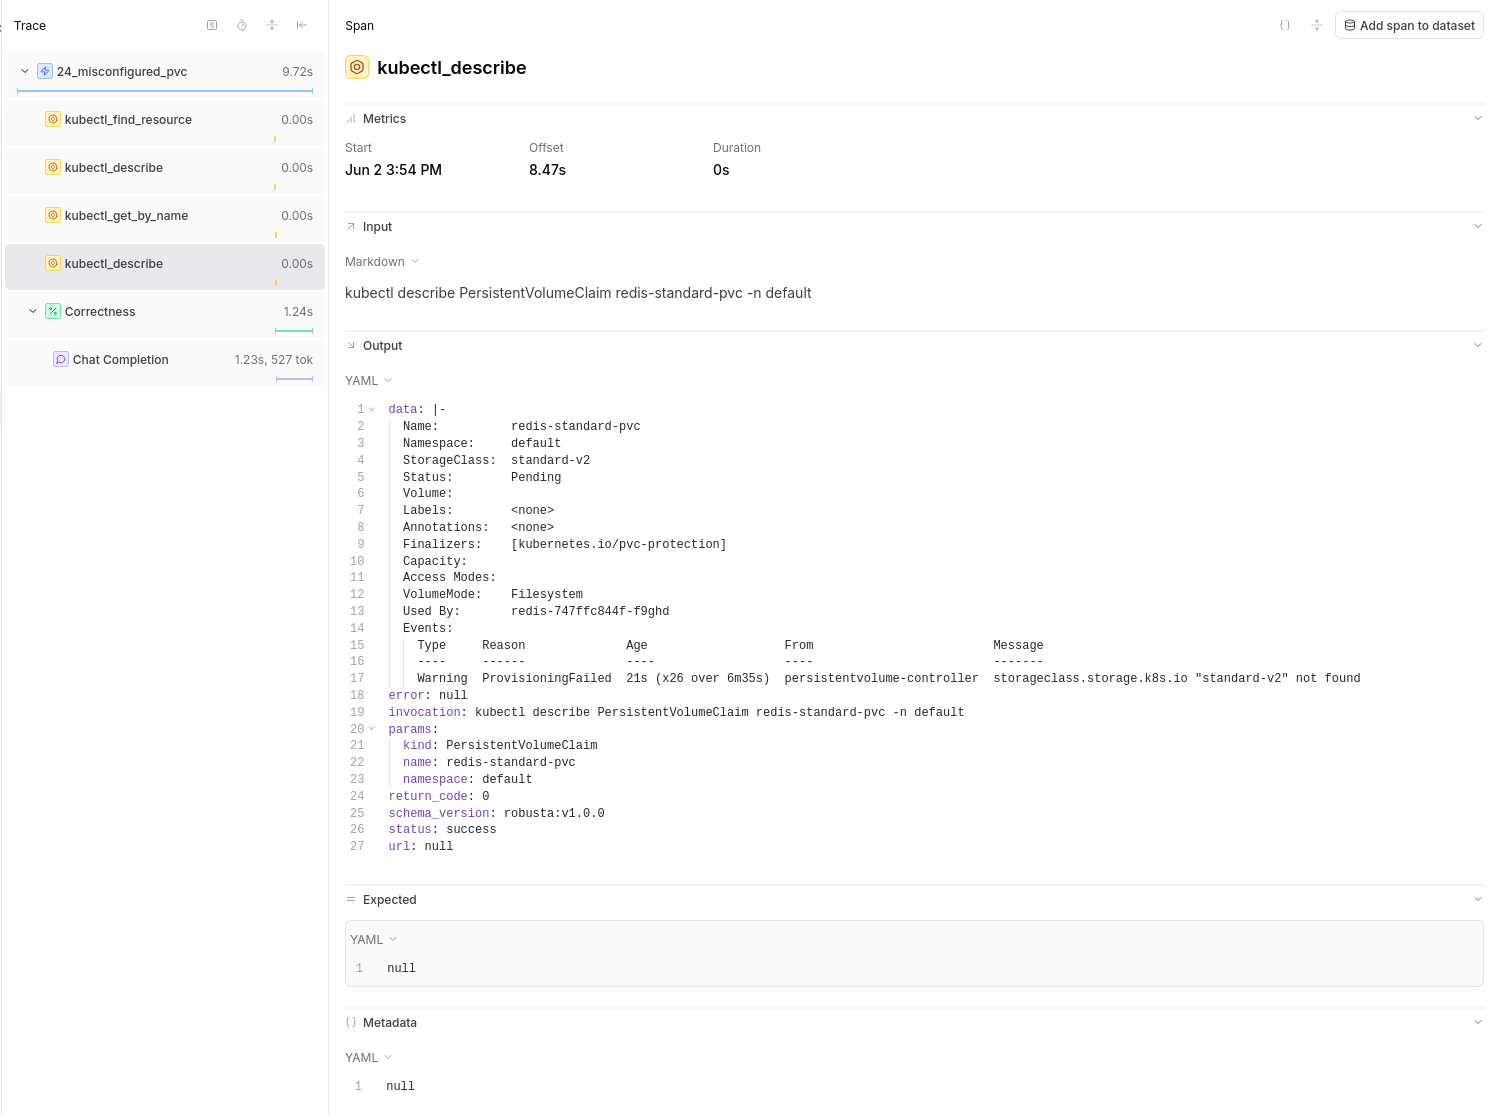Click the database icon inside Add span to dataset
Screen dimensions: 1498x1115
click(x=1351, y=25)
